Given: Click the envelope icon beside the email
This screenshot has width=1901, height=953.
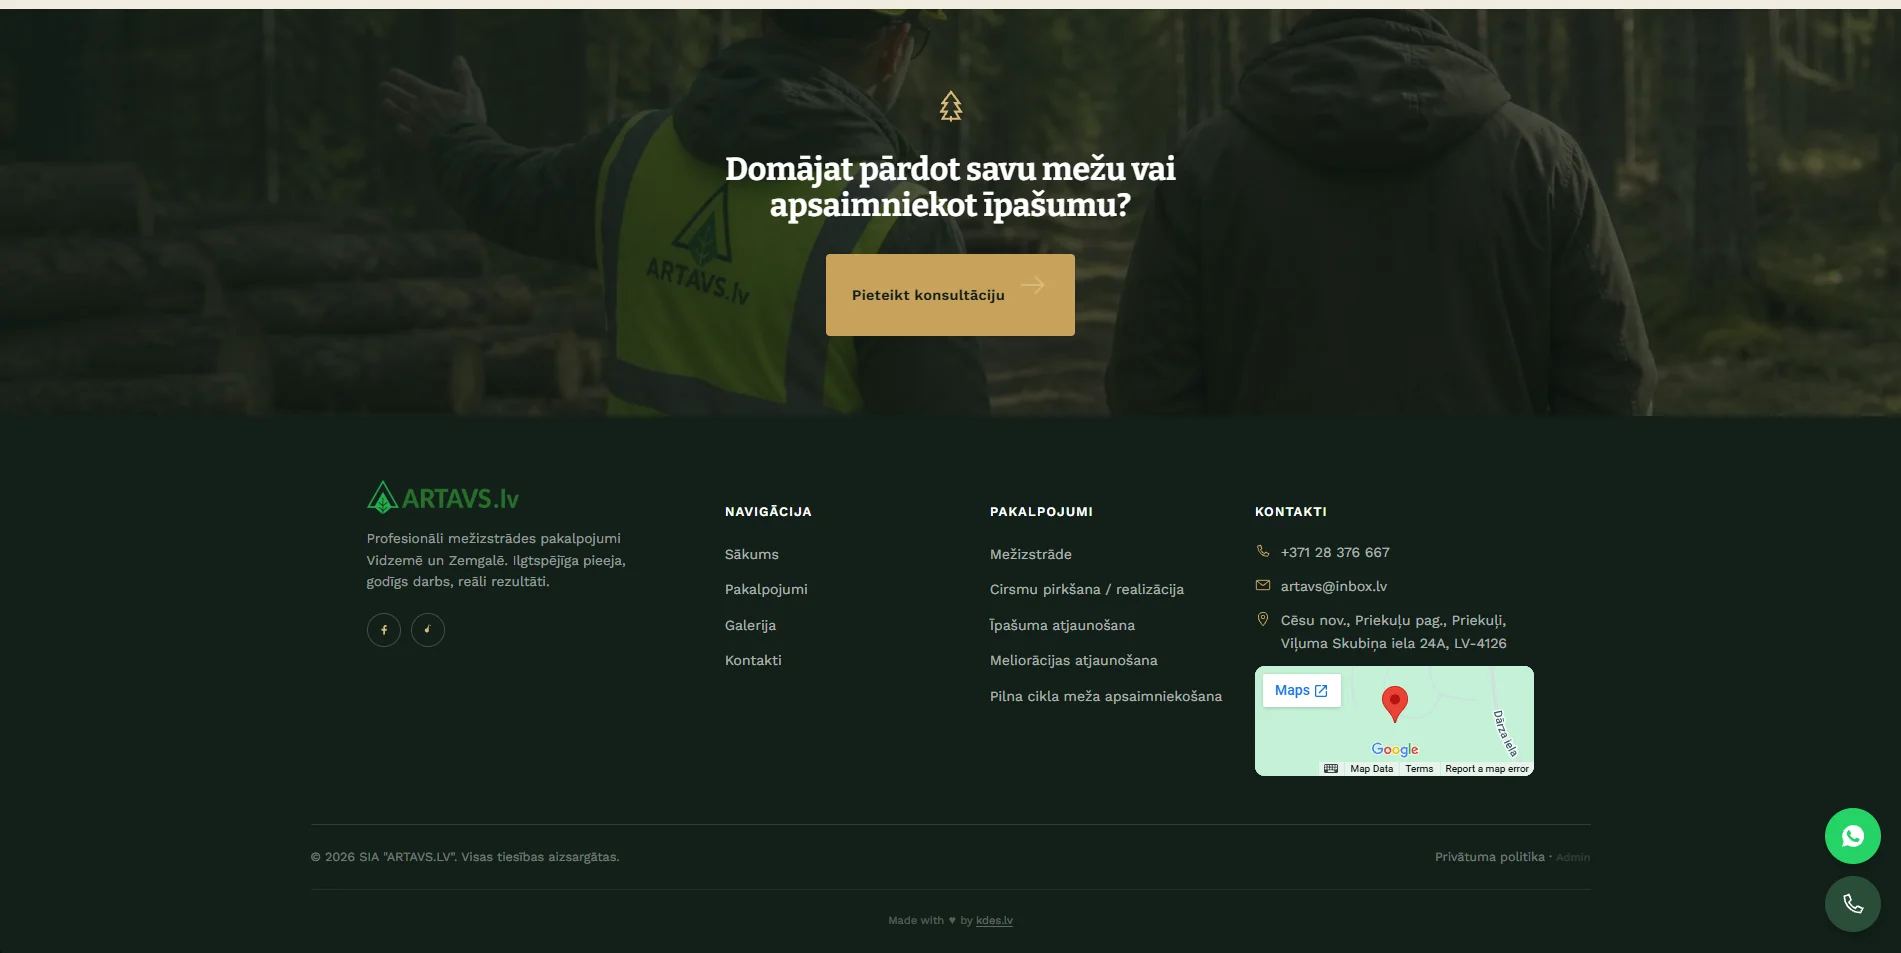Looking at the screenshot, I should [1263, 585].
